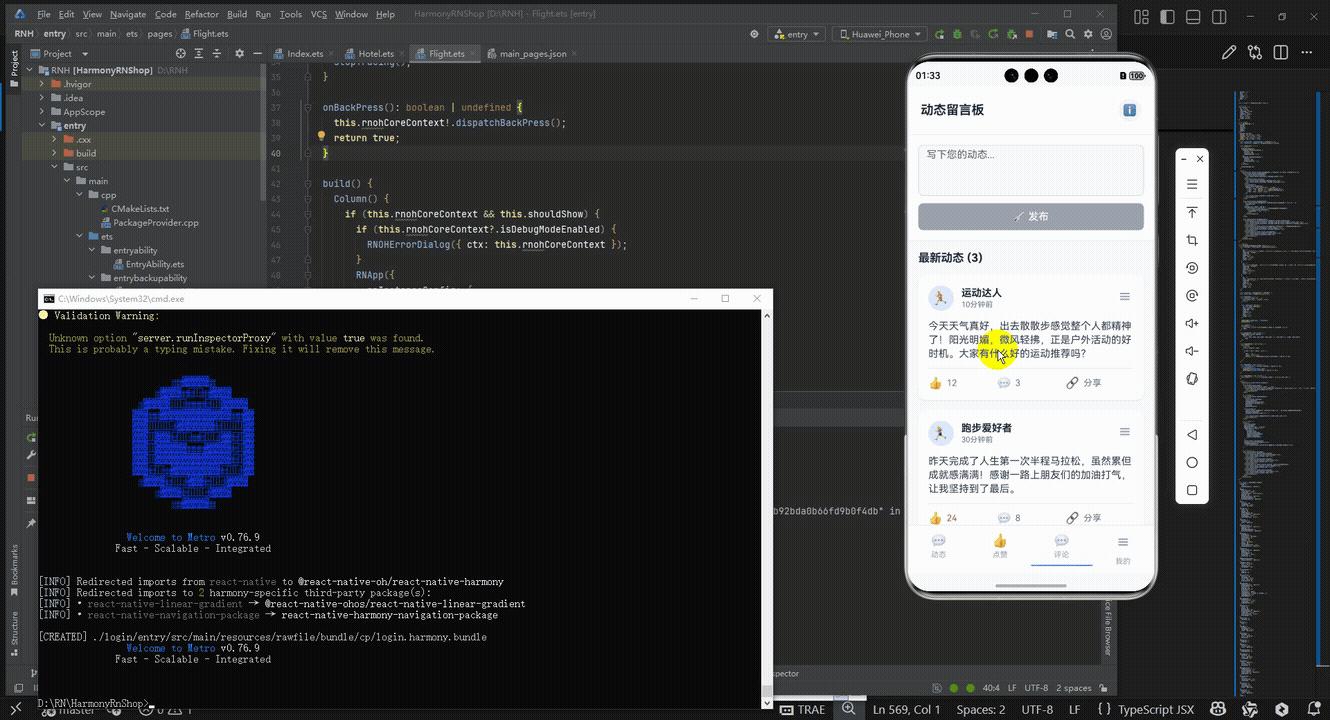Click Collapse All icon in Project panel
The image size is (1330, 720).
(216, 54)
